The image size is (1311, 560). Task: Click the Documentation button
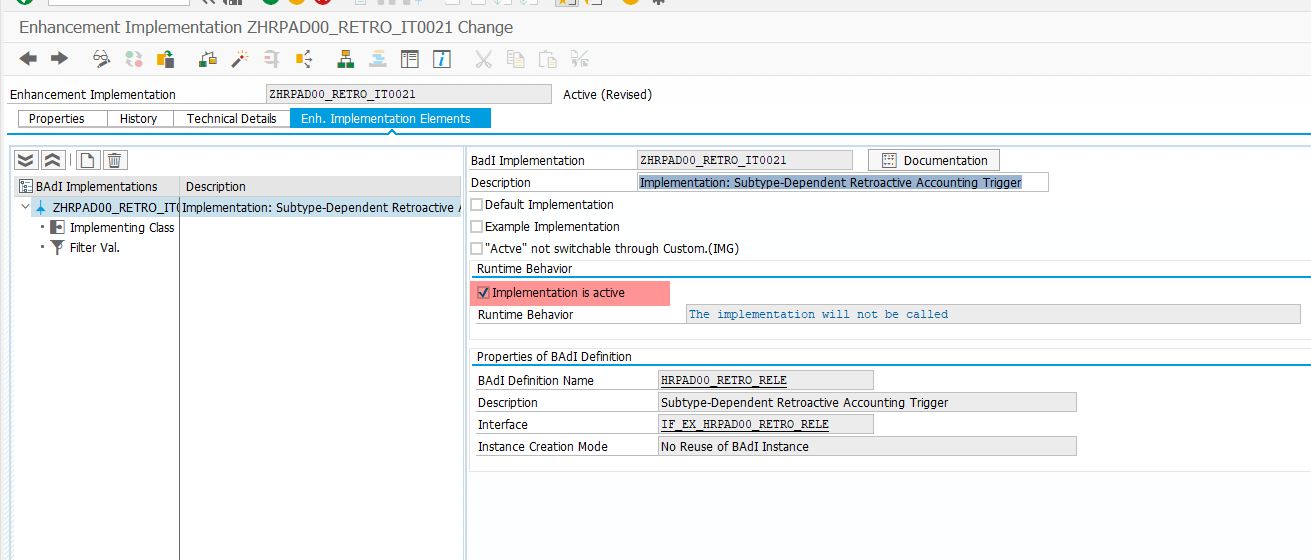click(934, 160)
